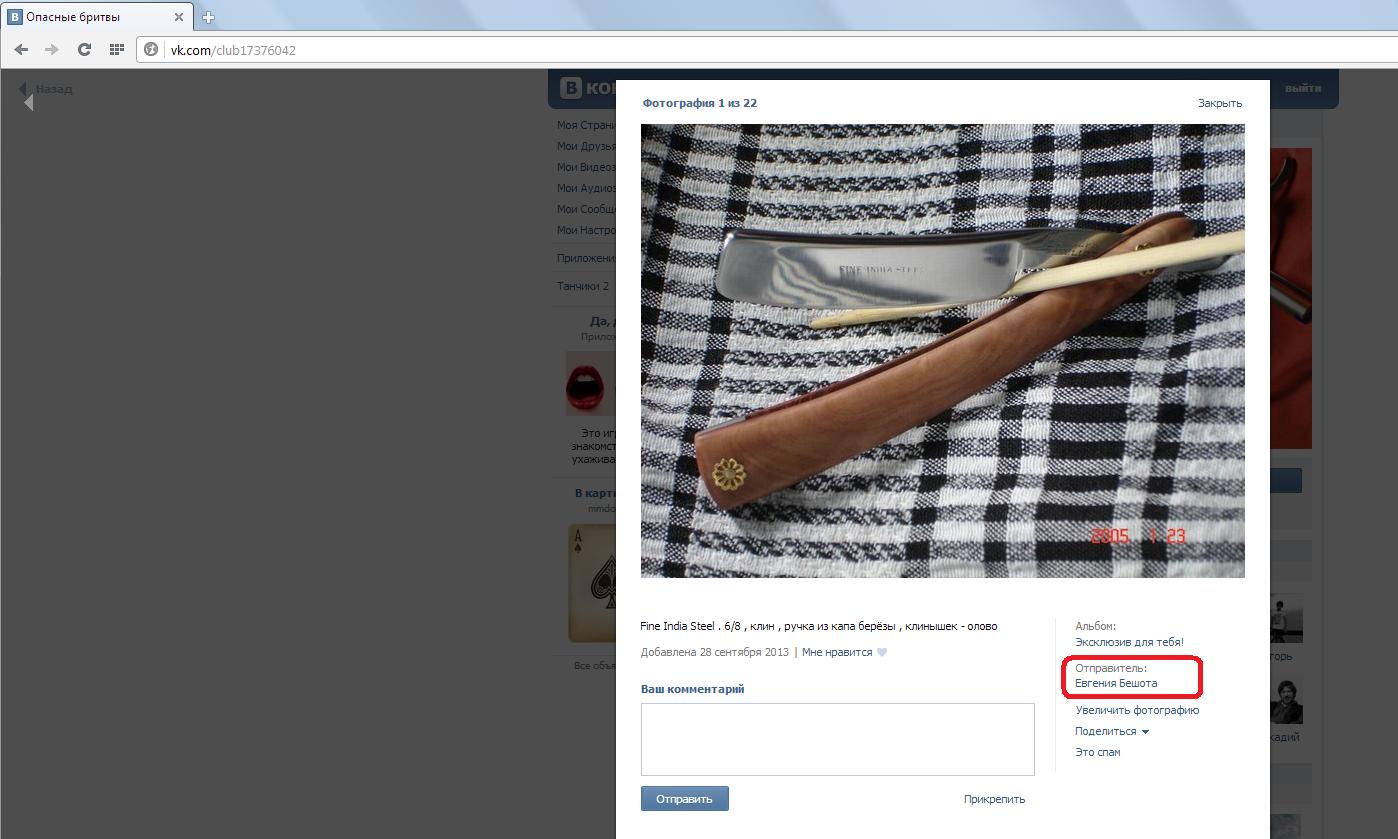This screenshot has width=1398, height=839.
Task: Reload the page with refresh icon
Action: tap(84, 49)
